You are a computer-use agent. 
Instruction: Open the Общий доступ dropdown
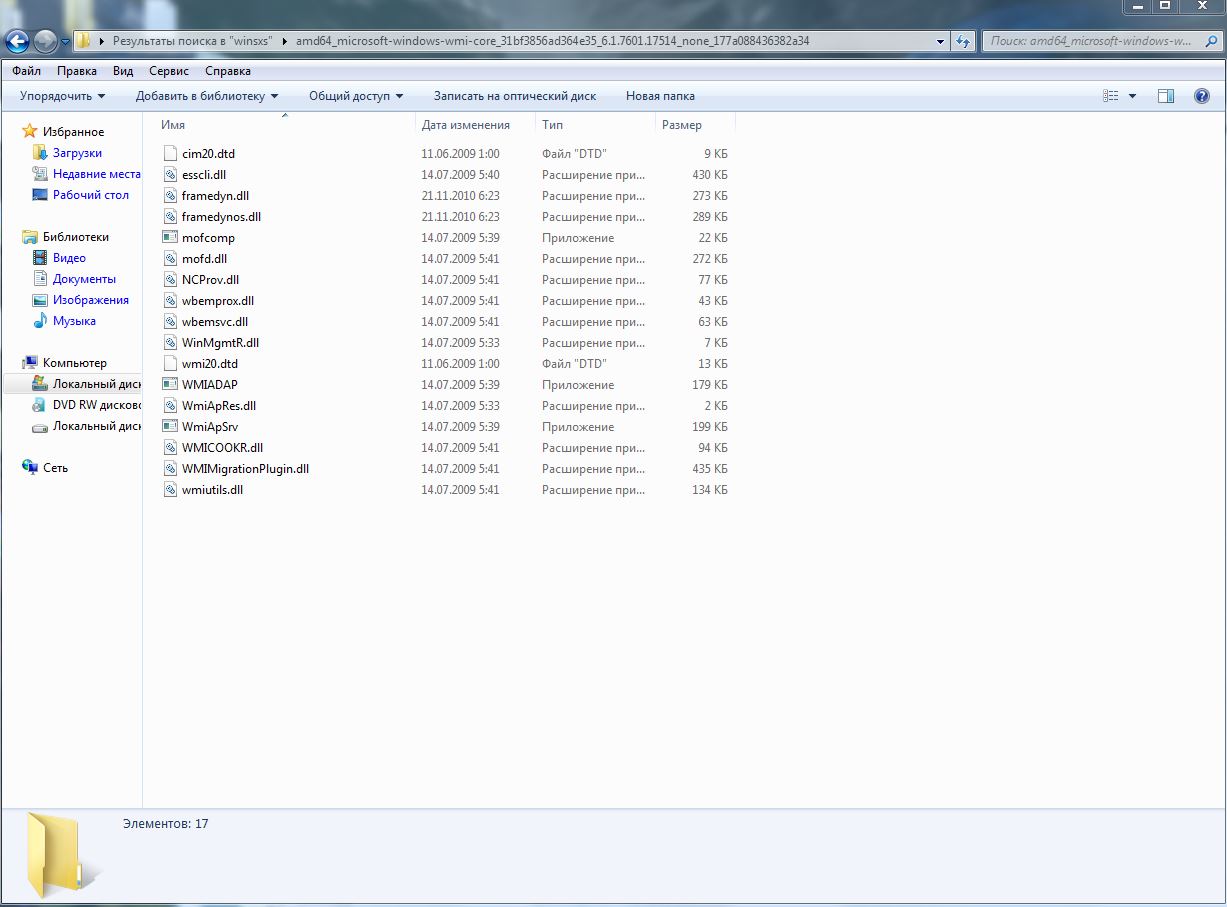point(356,96)
